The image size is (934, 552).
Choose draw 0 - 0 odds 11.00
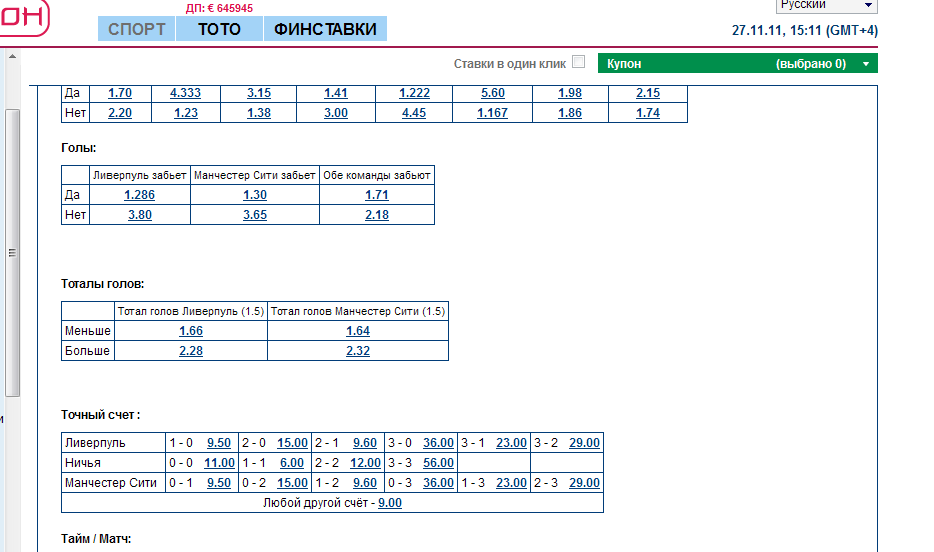coord(219,463)
